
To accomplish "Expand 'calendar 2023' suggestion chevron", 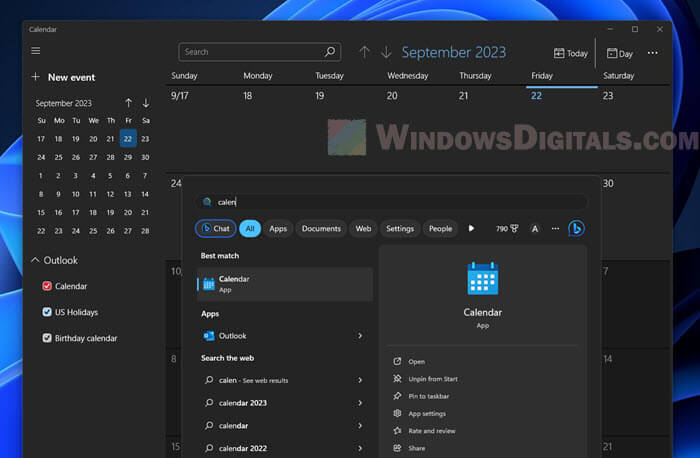I will [360, 403].
